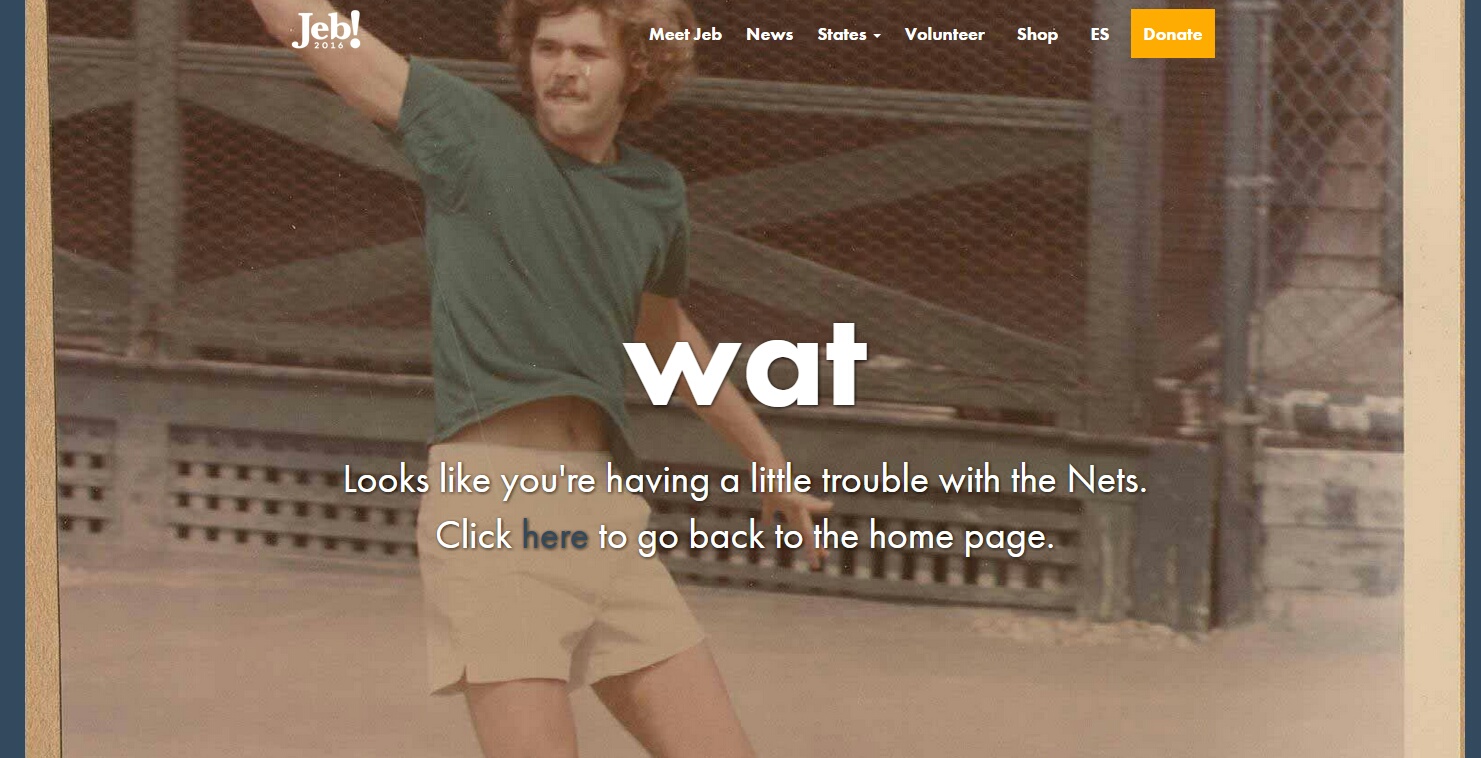
Task: Follow the 'here' link to home page
Action: [554, 537]
